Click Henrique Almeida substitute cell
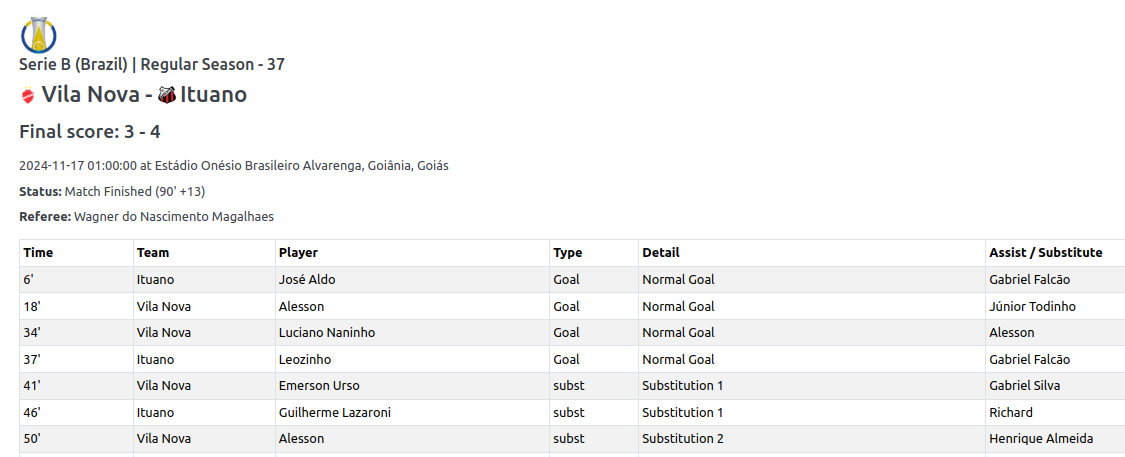Image resolution: width=1125 pixels, height=457 pixels. [1040, 439]
